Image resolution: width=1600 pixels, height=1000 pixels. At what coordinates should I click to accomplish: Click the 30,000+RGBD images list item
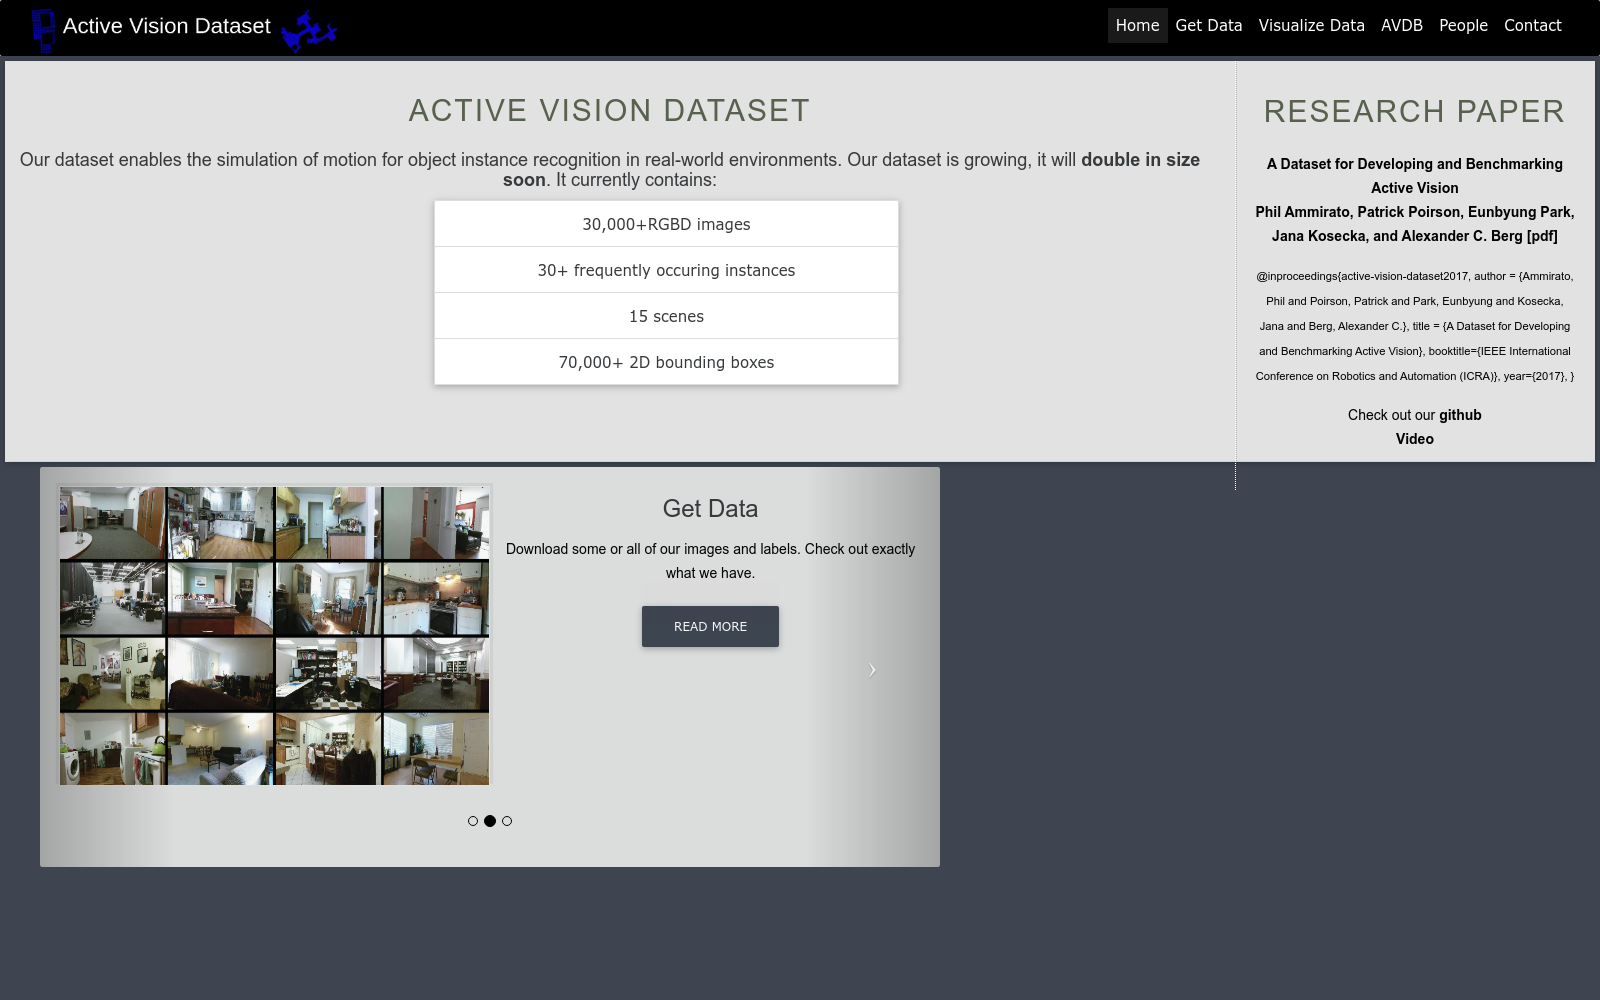[666, 224]
